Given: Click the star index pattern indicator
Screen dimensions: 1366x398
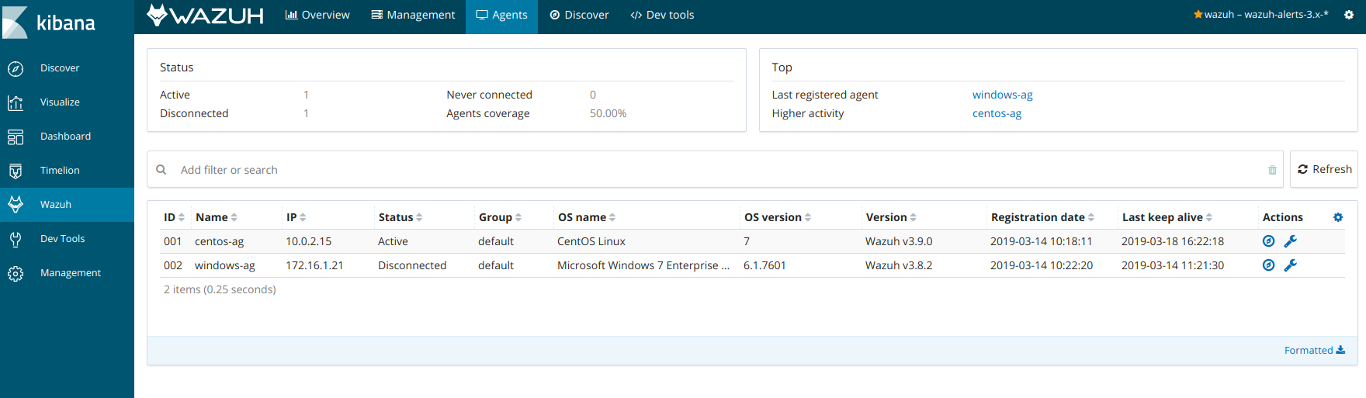Looking at the screenshot, I should [x=1199, y=15].
